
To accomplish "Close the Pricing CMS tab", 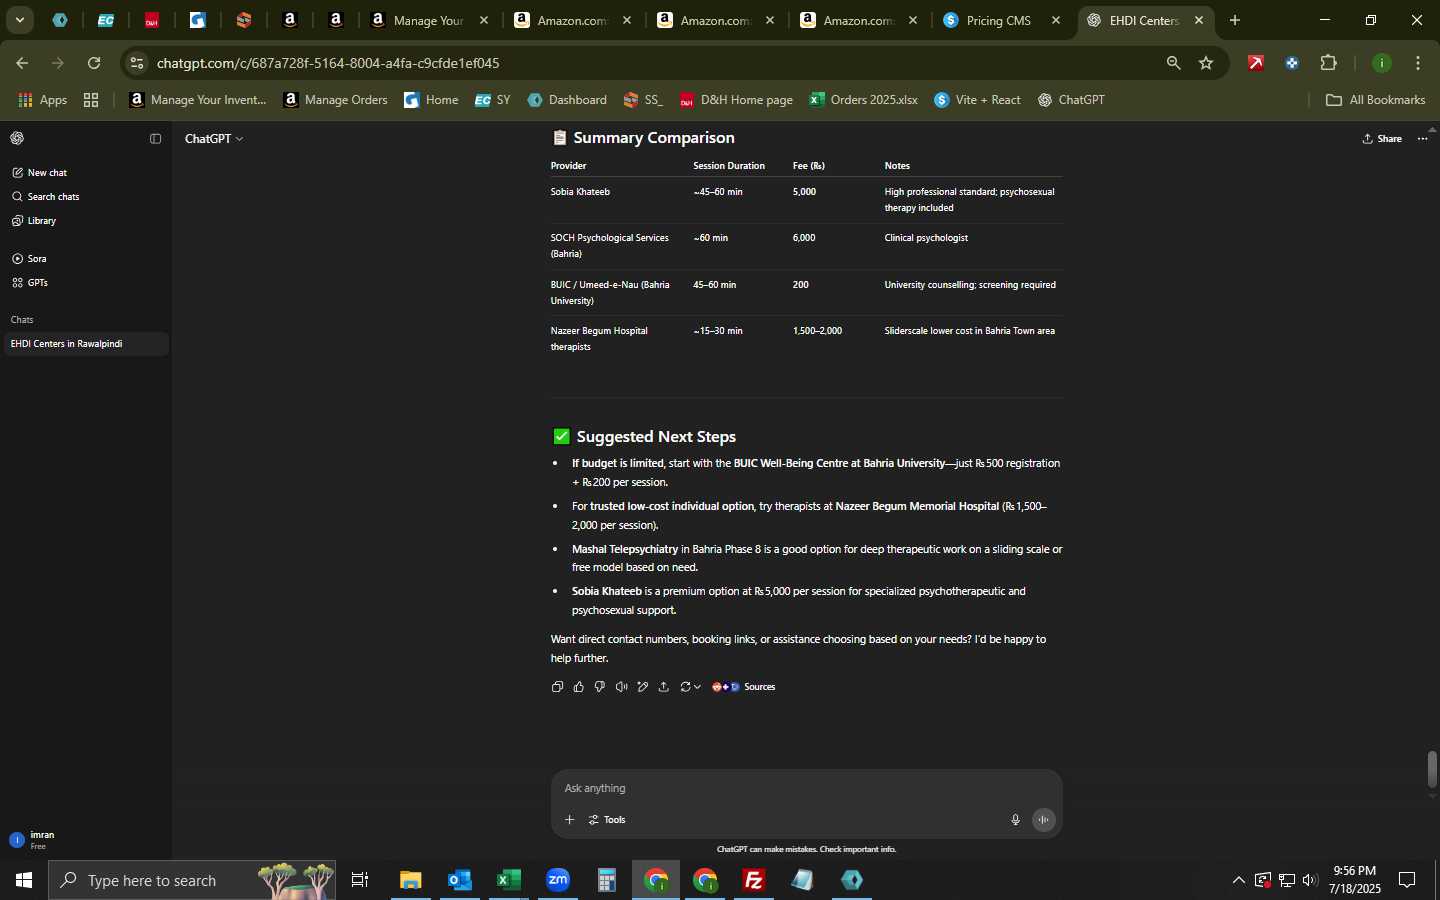I will 1056,20.
